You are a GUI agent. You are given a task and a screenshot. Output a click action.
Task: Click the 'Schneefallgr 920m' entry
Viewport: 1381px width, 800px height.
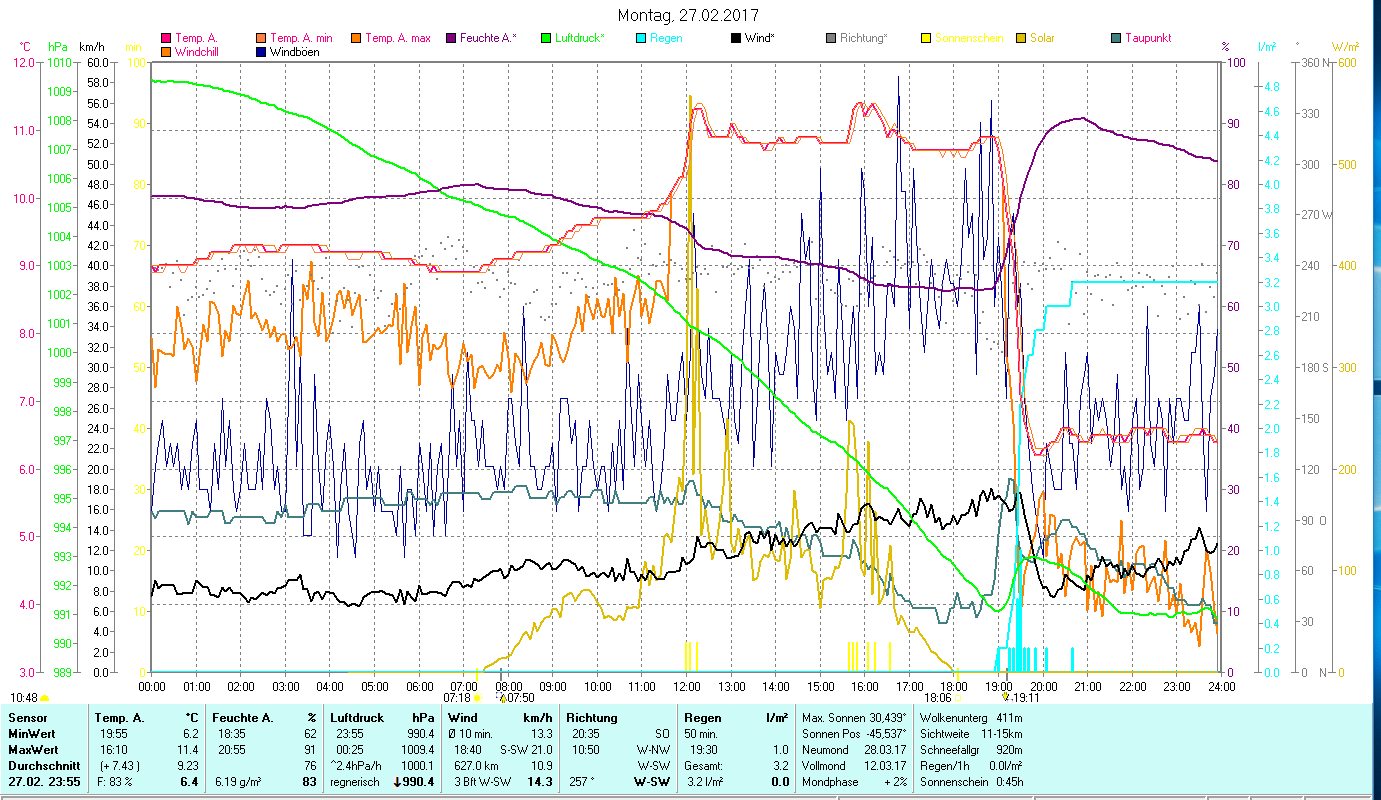(x=971, y=750)
